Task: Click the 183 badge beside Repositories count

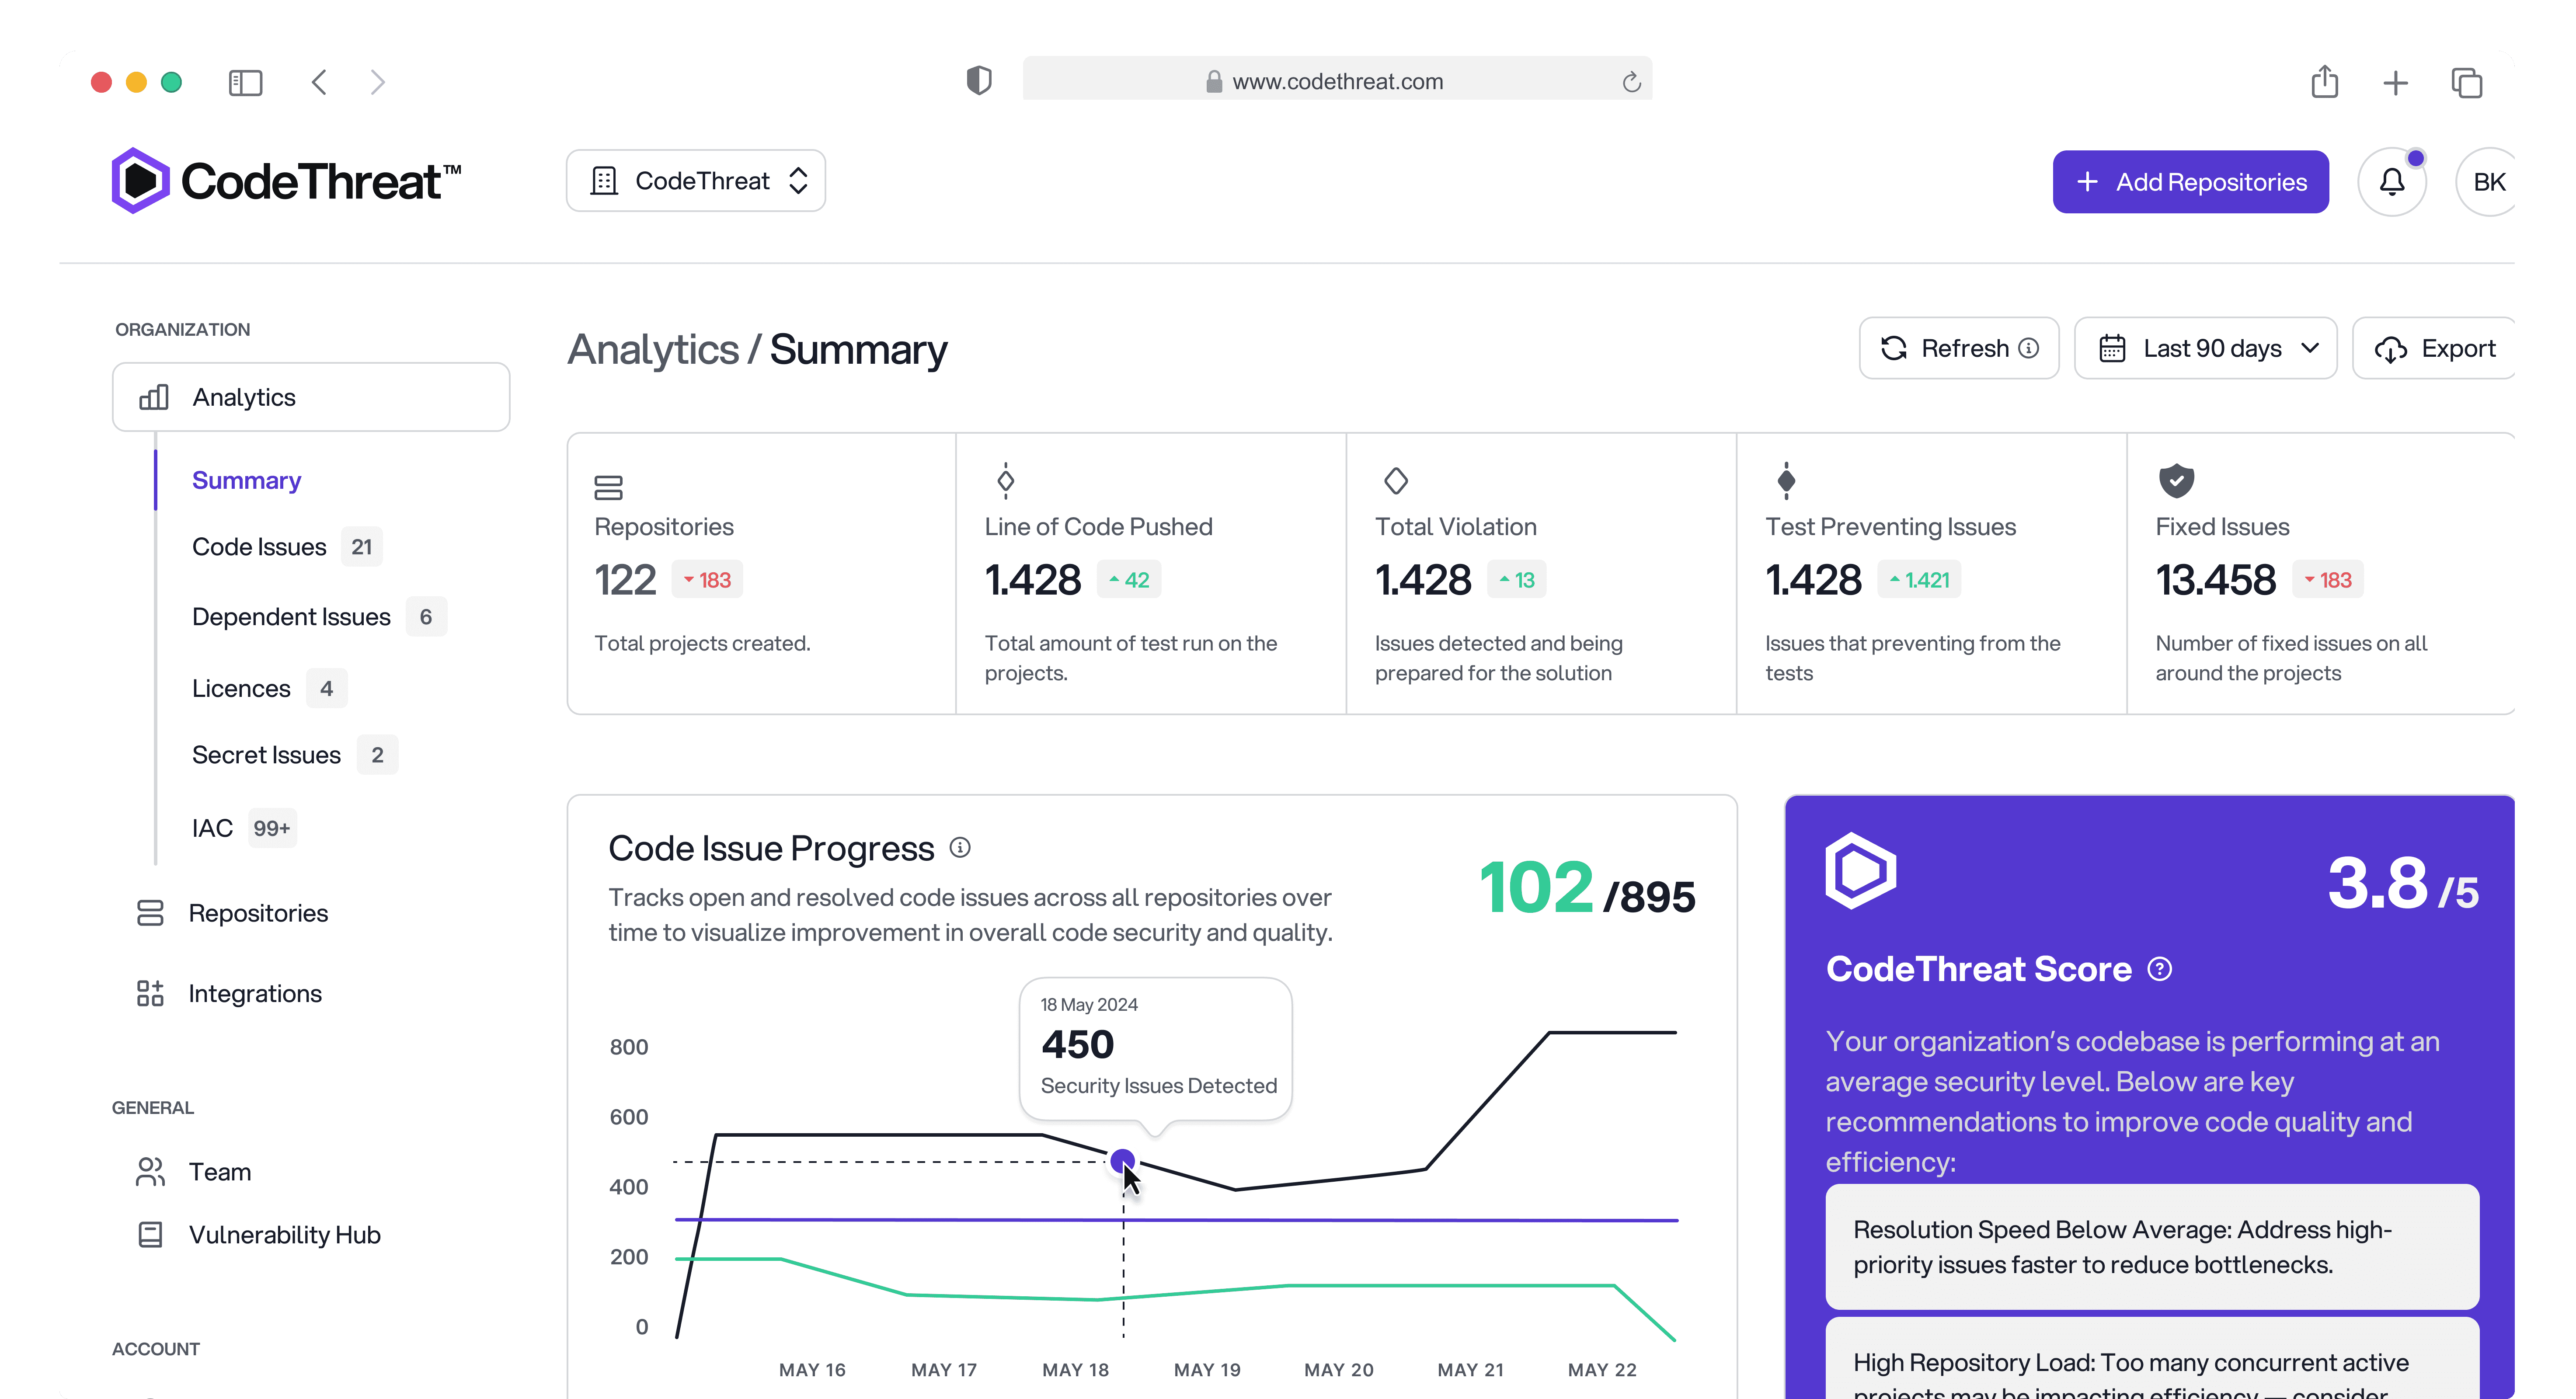Action: 707,580
